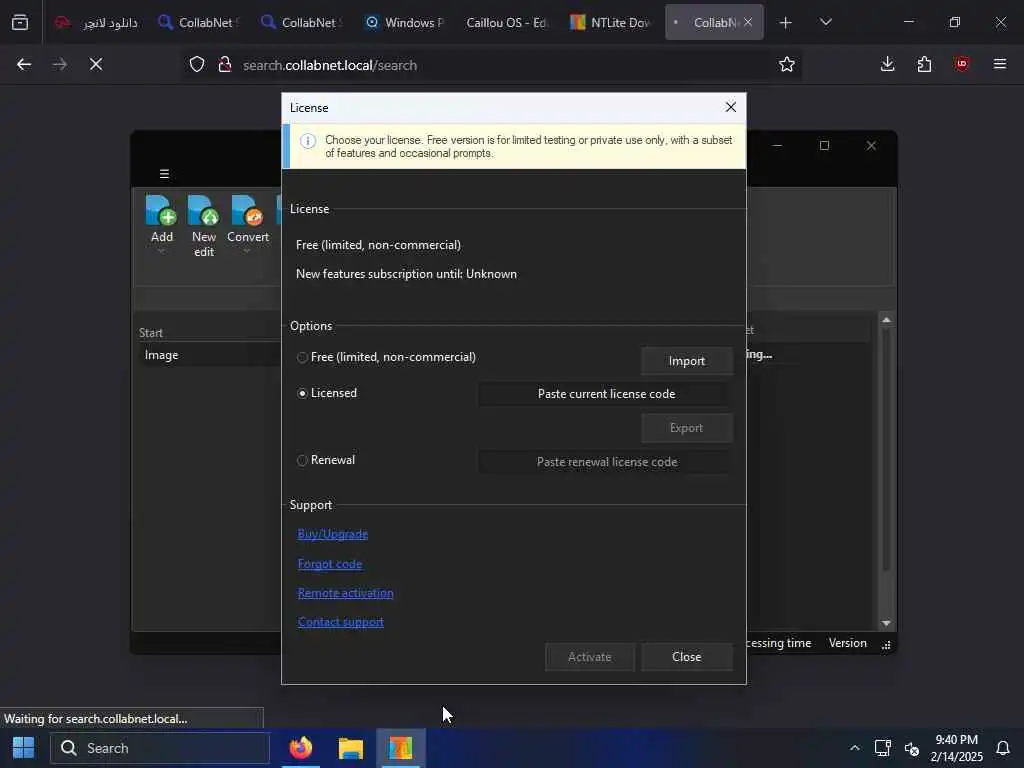Switch to the Caillou OS tab

click(506, 22)
